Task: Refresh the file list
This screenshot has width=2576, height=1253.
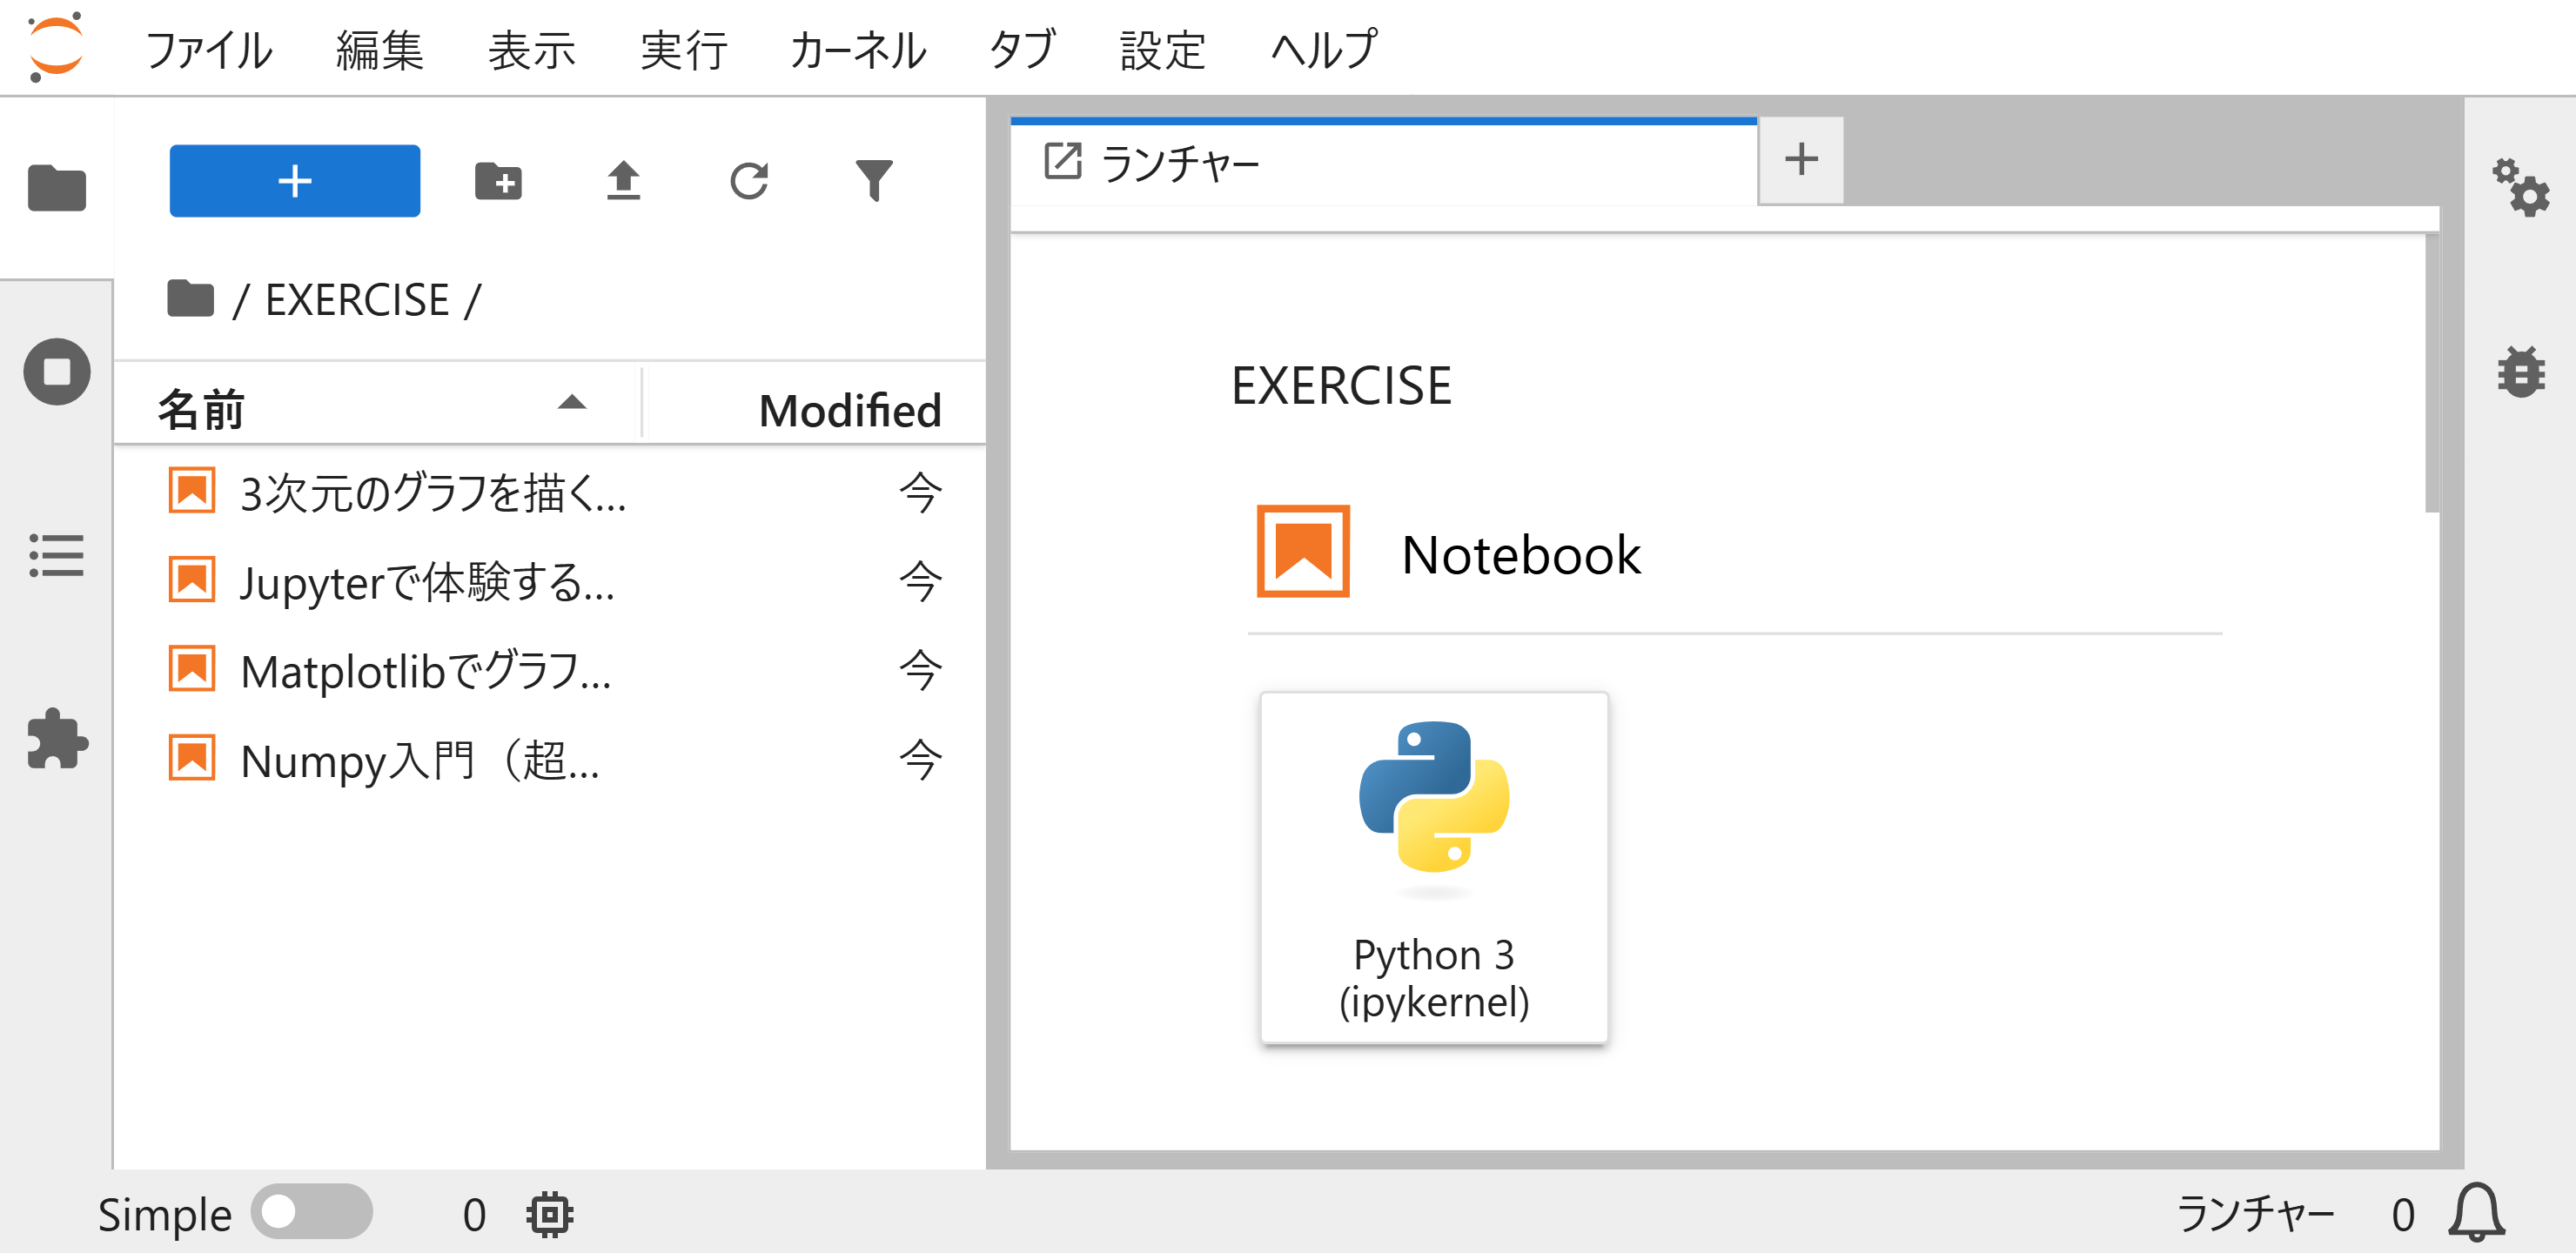Action: point(750,181)
